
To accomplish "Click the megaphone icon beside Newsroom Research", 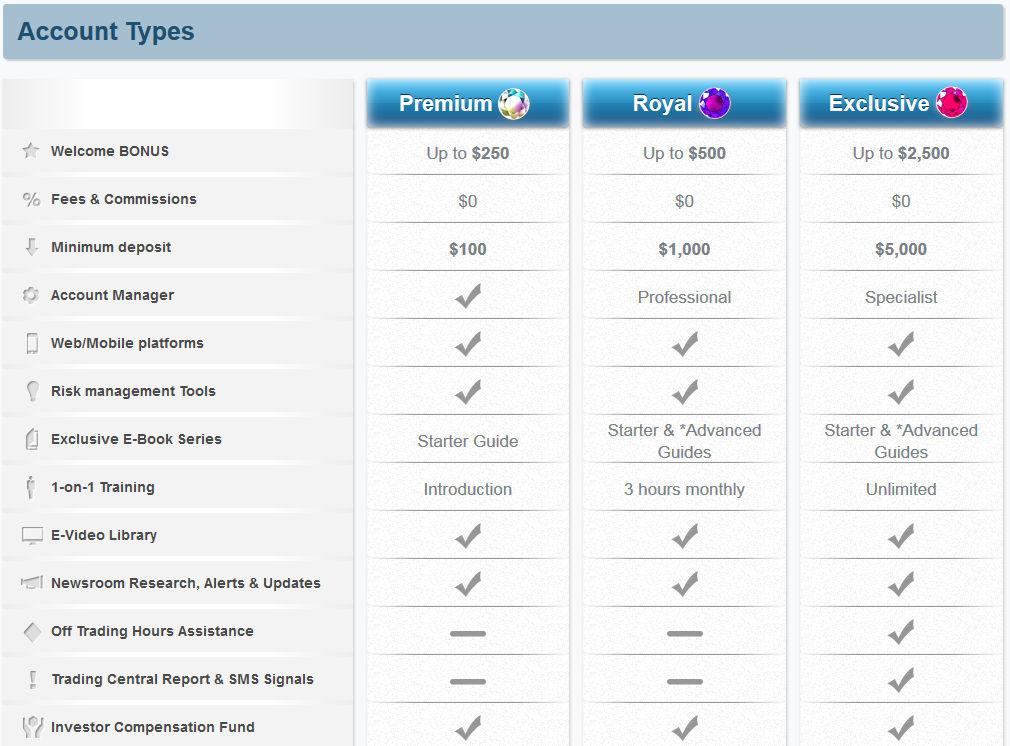I will (x=32, y=583).
